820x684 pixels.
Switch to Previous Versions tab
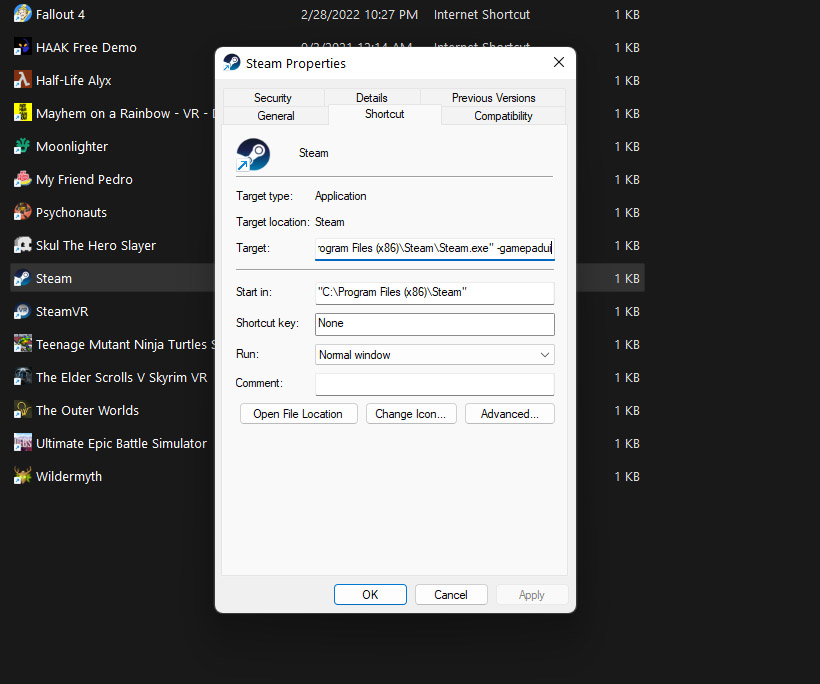[x=493, y=98]
